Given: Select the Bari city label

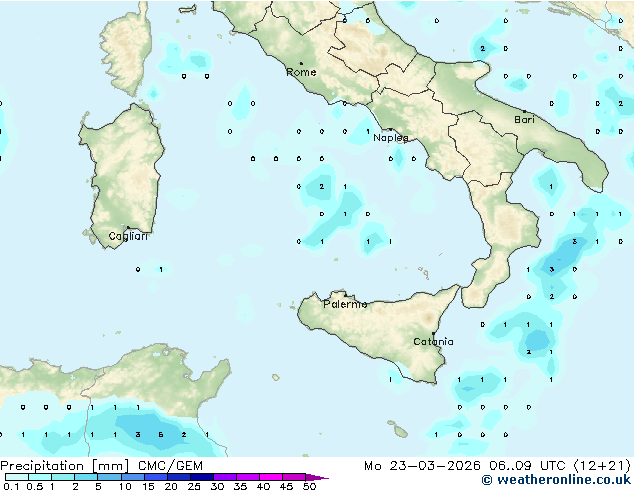Looking at the screenshot, I should pos(524,120).
